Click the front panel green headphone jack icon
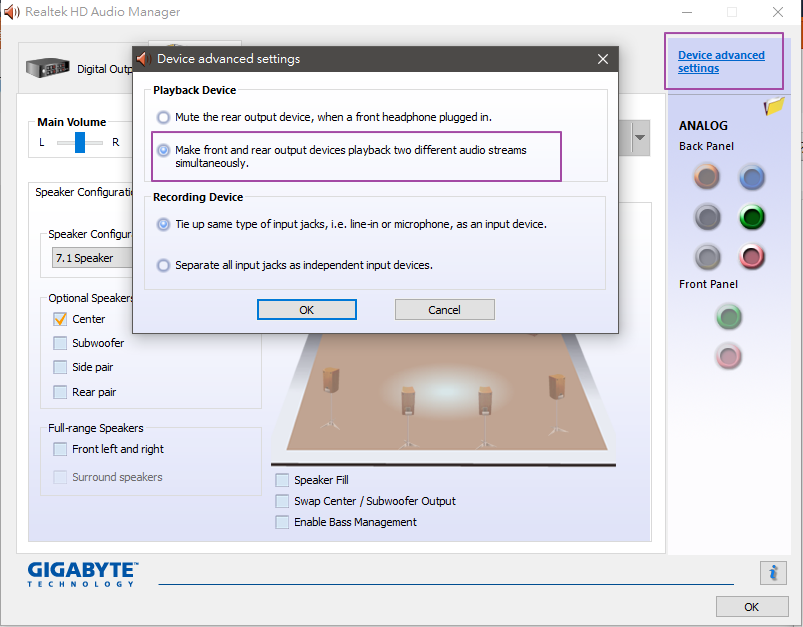803x627 pixels. tap(728, 316)
